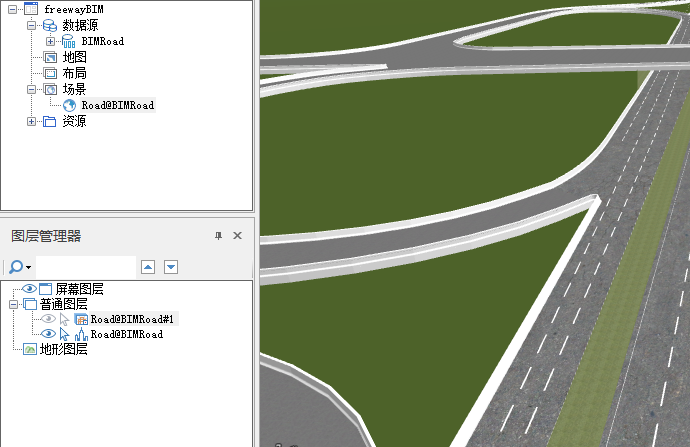Toggle selectable arrow for Road@BIMRoad#1 layer

pos(65,319)
